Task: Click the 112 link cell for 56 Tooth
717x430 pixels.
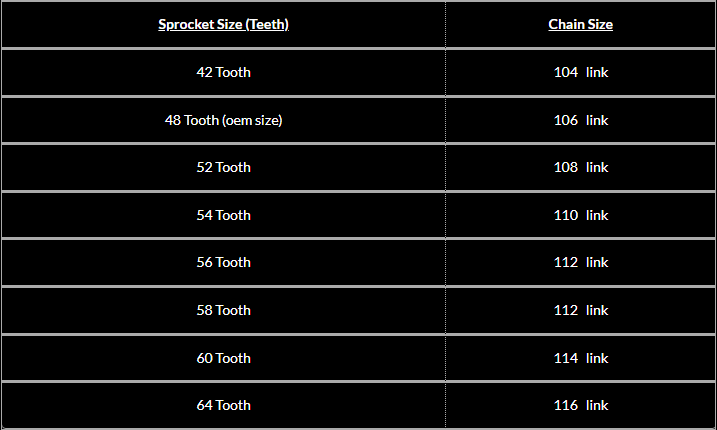Action: pyautogui.click(x=581, y=262)
